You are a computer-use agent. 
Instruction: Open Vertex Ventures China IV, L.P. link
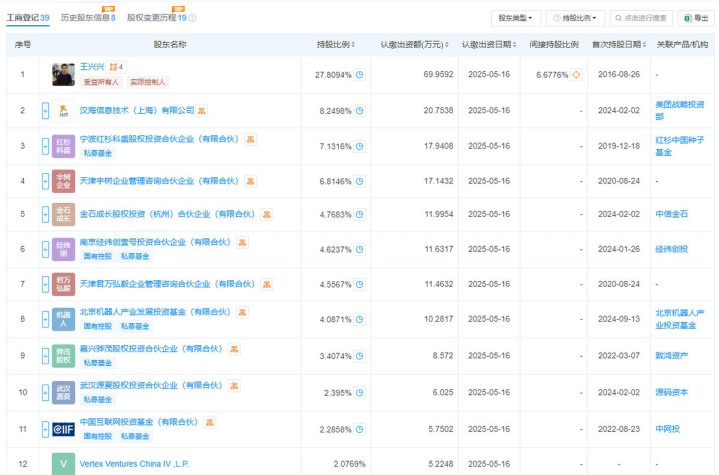click(134, 464)
